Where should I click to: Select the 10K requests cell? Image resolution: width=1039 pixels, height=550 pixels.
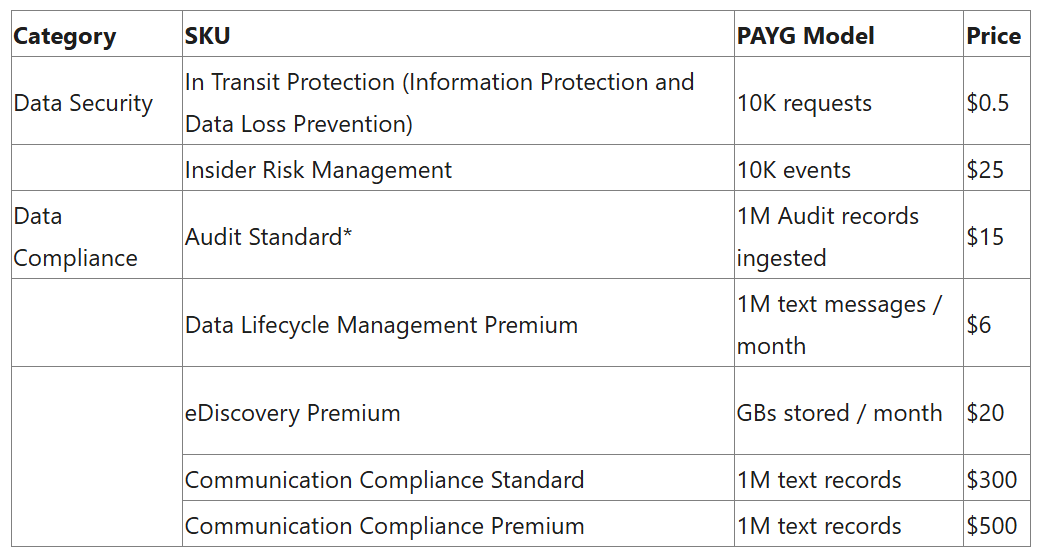pyautogui.click(x=804, y=103)
